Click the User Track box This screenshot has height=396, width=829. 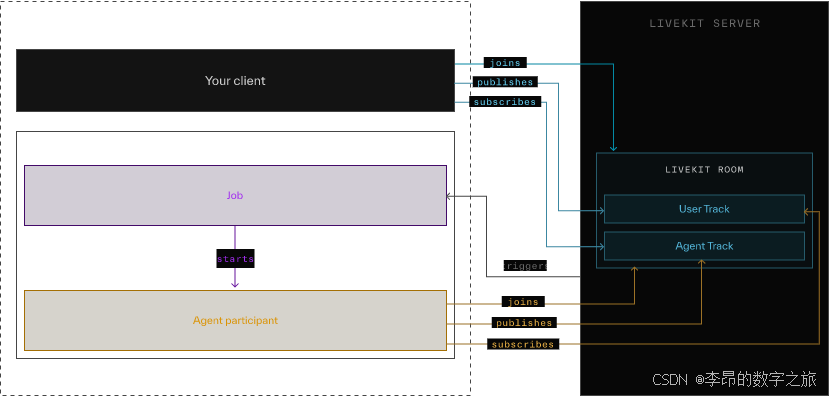click(x=704, y=209)
